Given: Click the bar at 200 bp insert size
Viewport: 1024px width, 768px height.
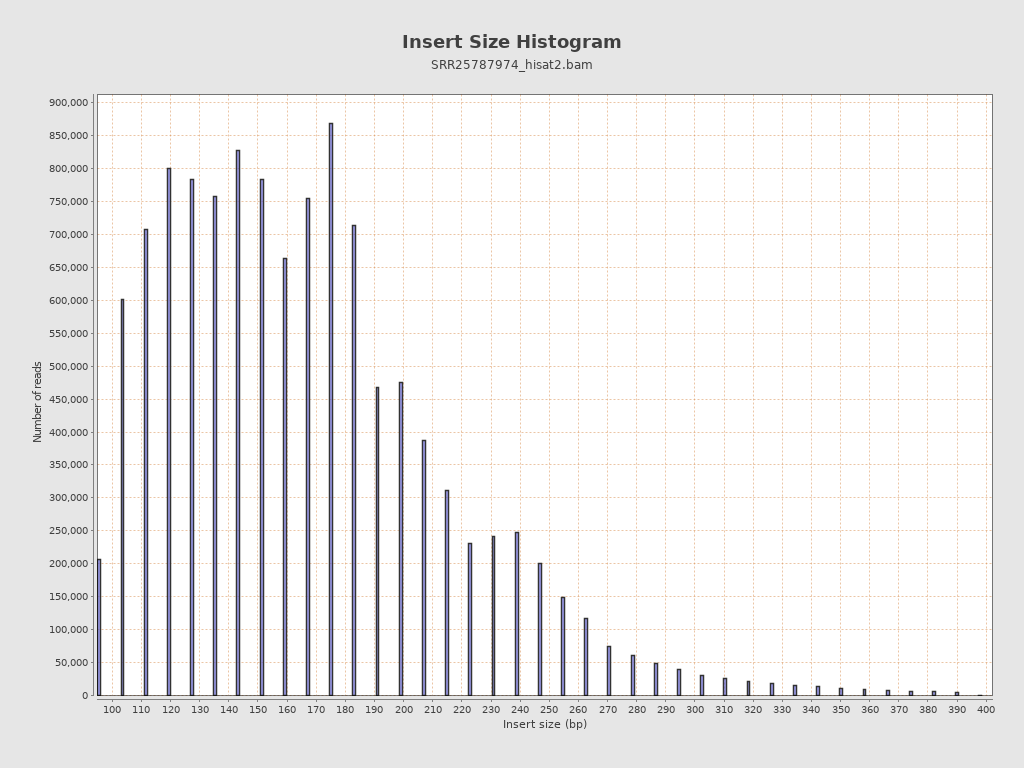Looking at the screenshot, I should pyautogui.click(x=401, y=539).
